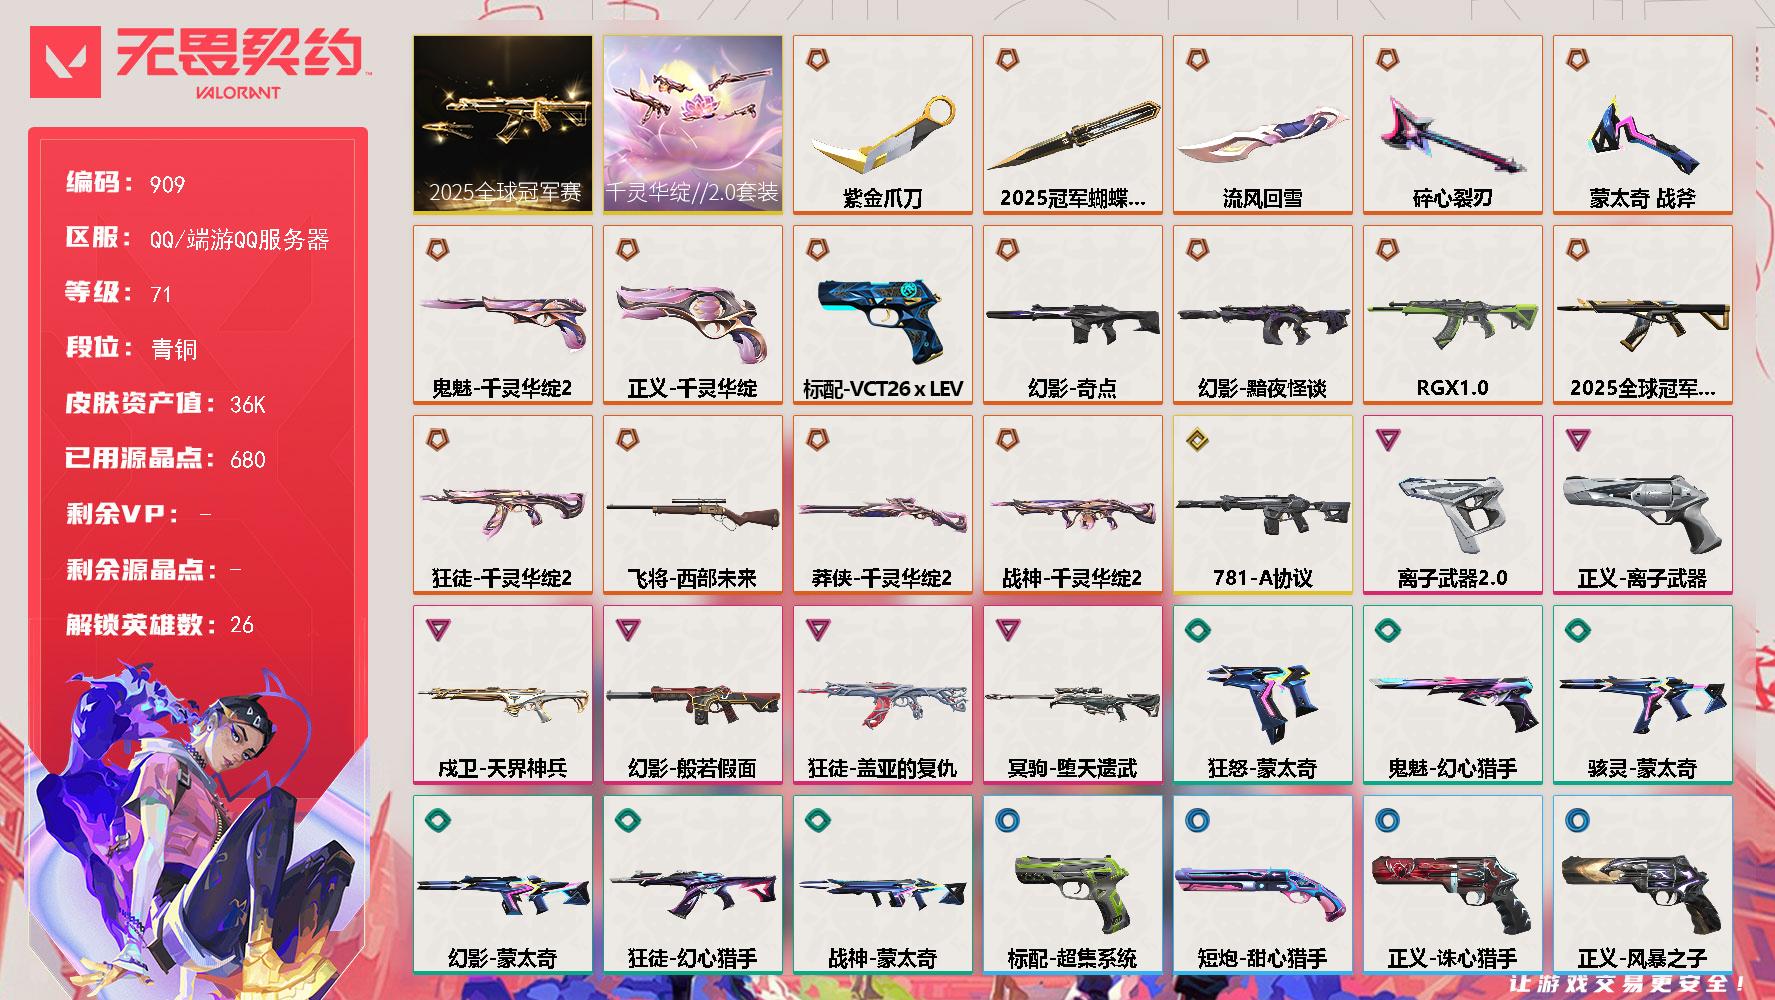Viewport: 1775px width, 1000px height.
Task: Click pink triangle tier icon on 离子武器2.0
Action: click(1388, 440)
